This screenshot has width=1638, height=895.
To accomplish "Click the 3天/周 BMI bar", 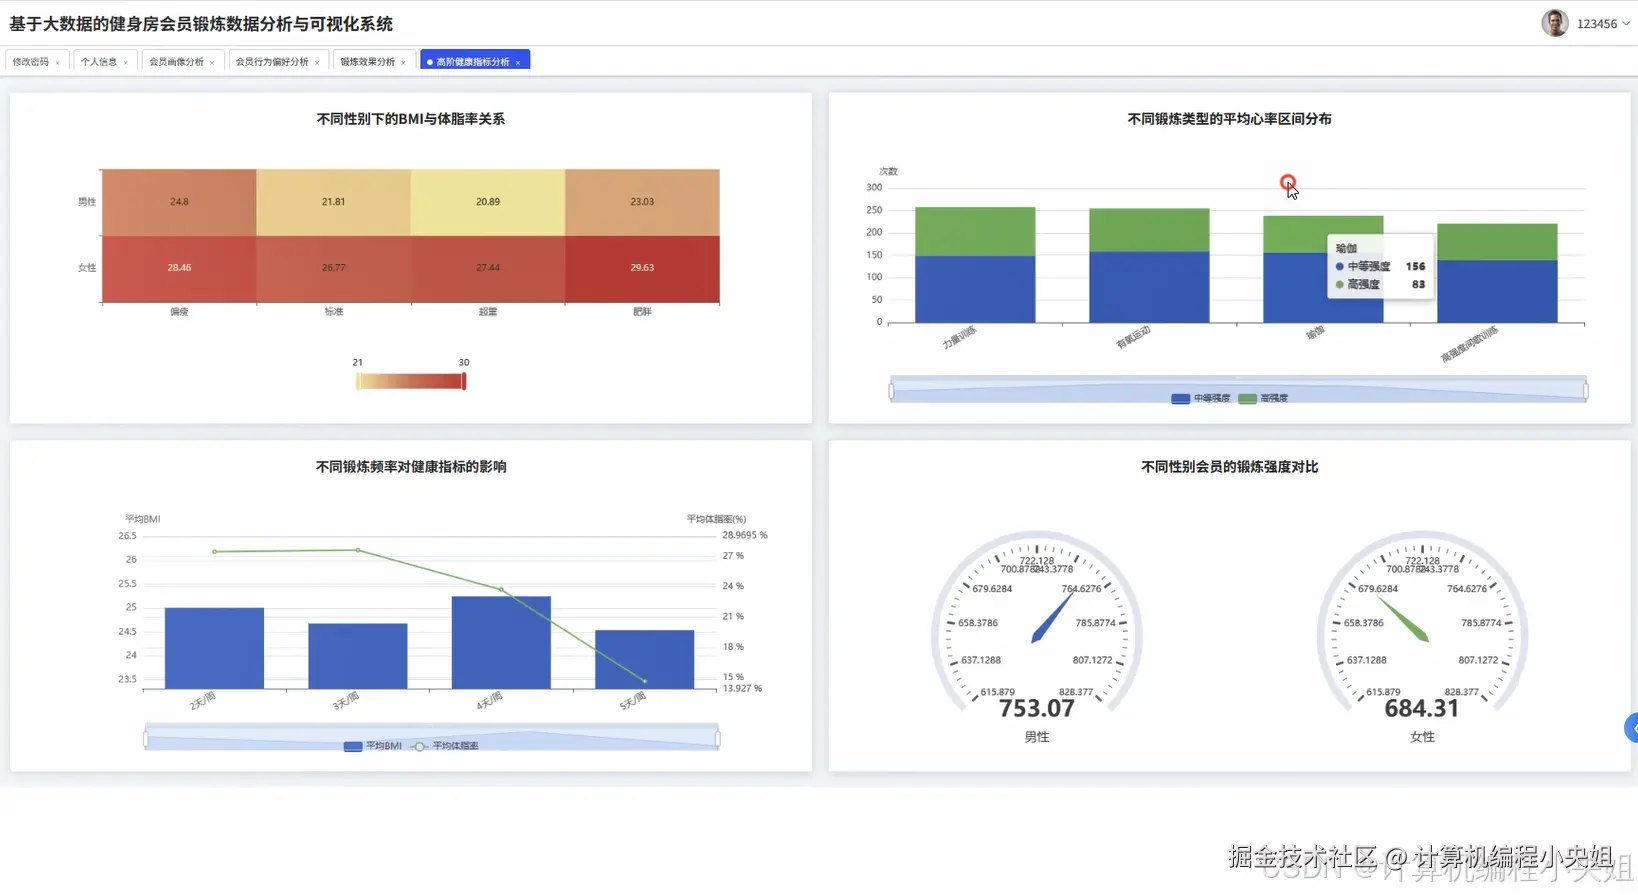I will coord(357,656).
